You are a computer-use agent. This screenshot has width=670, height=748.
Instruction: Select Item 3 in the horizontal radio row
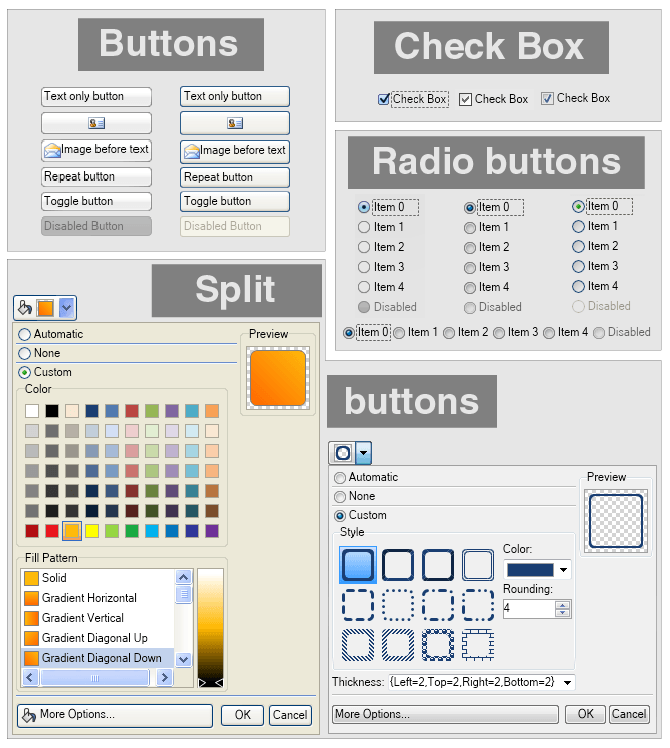click(x=499, y=333)
